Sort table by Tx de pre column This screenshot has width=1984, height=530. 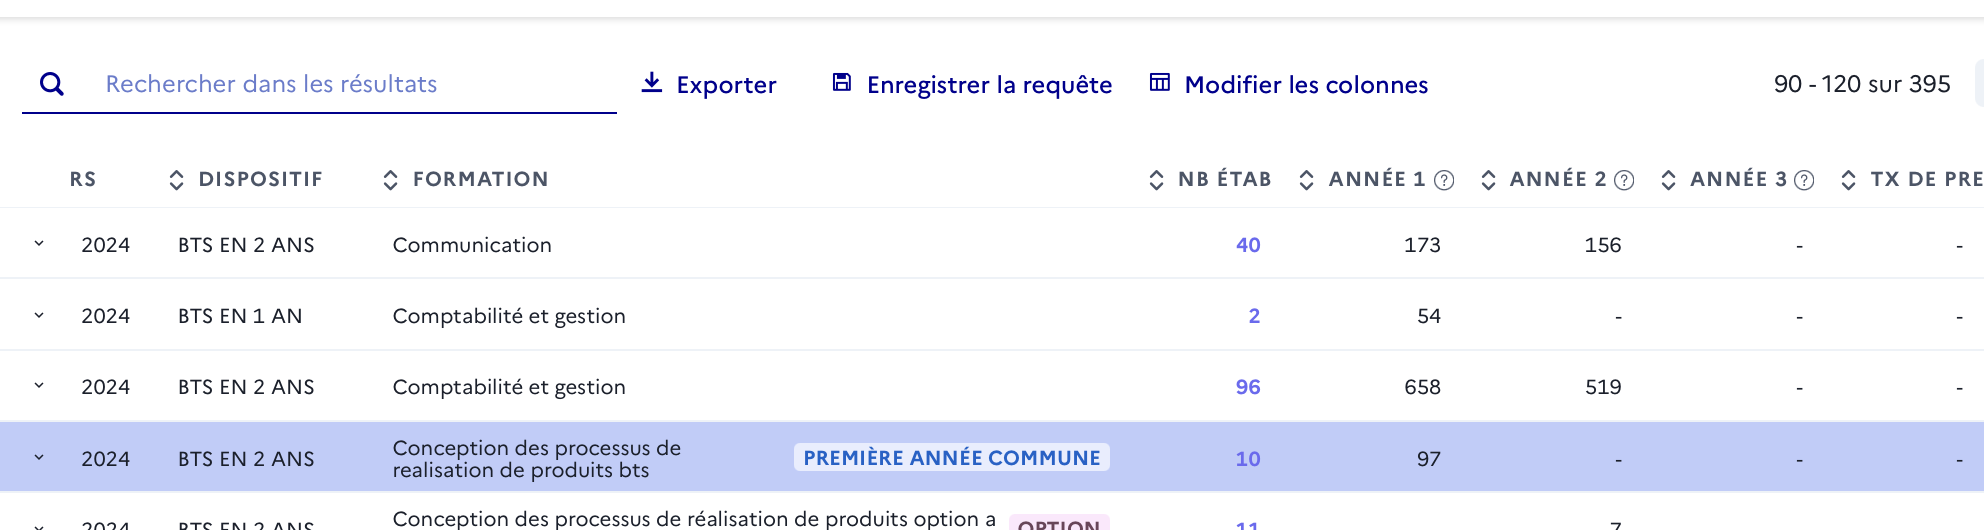point(1848,180)
